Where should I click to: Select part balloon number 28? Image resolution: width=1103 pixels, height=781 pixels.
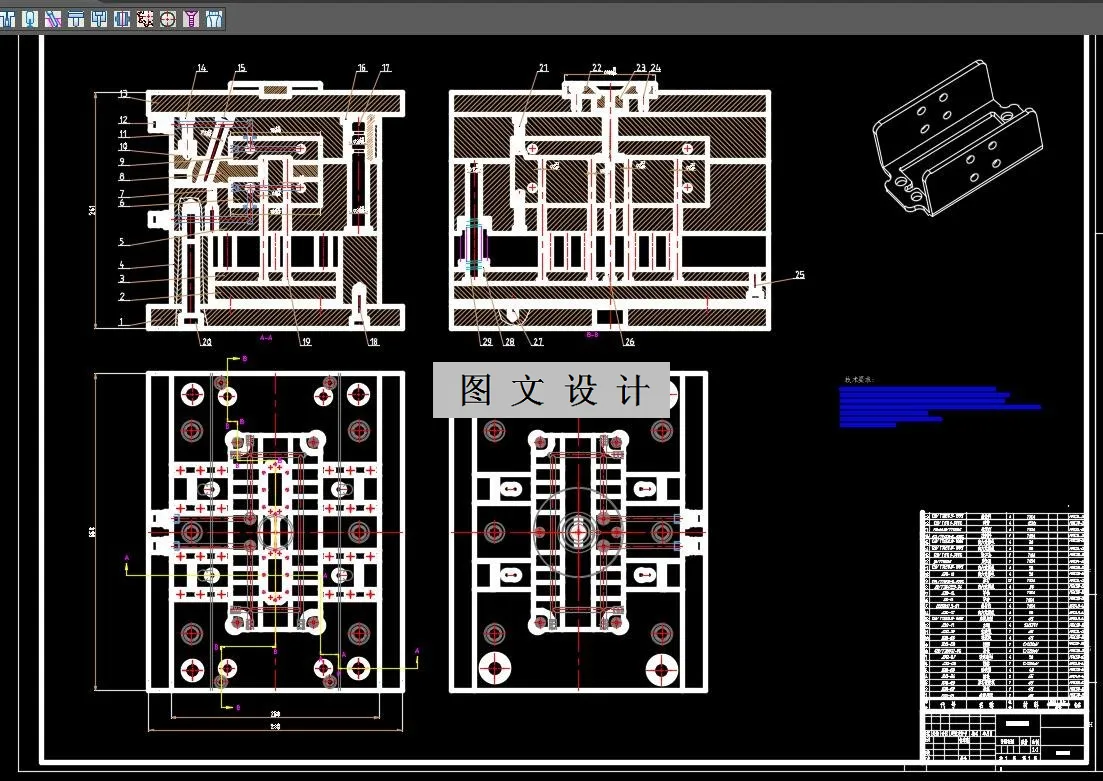pos(509,342)
